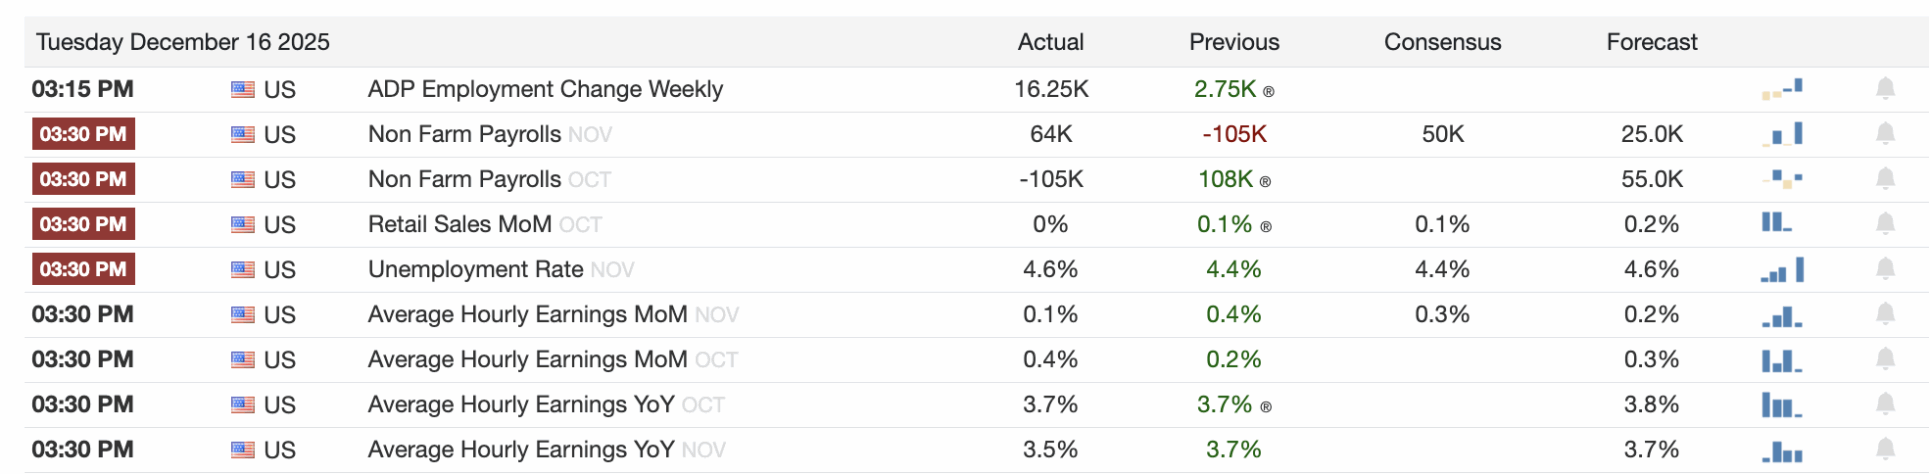
Task: Click the Tuesday December 16 2025 date header
Action: [183, 42]
